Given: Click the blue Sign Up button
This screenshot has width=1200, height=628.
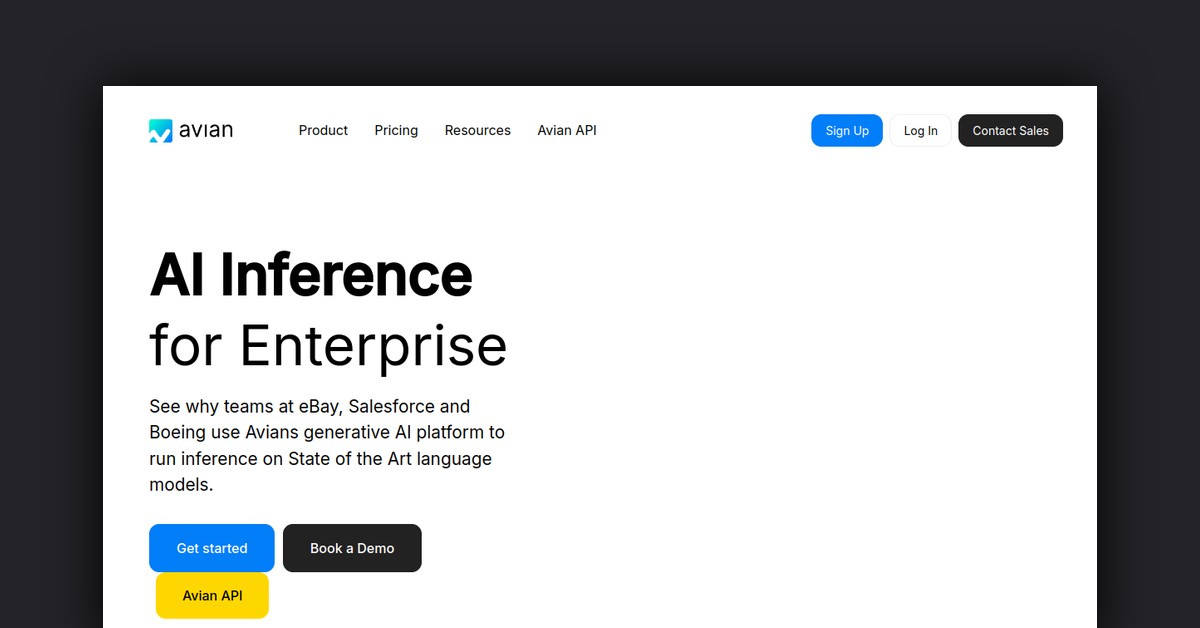Looking at the screenshot, I should coord(846,131).
